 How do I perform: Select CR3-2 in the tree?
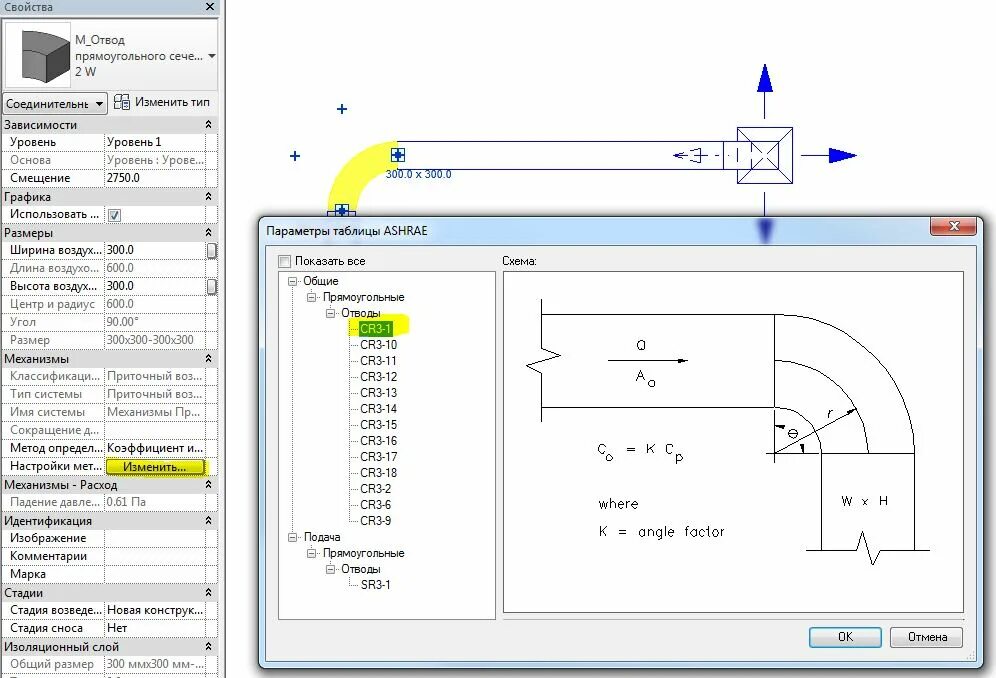pos(375,489)
